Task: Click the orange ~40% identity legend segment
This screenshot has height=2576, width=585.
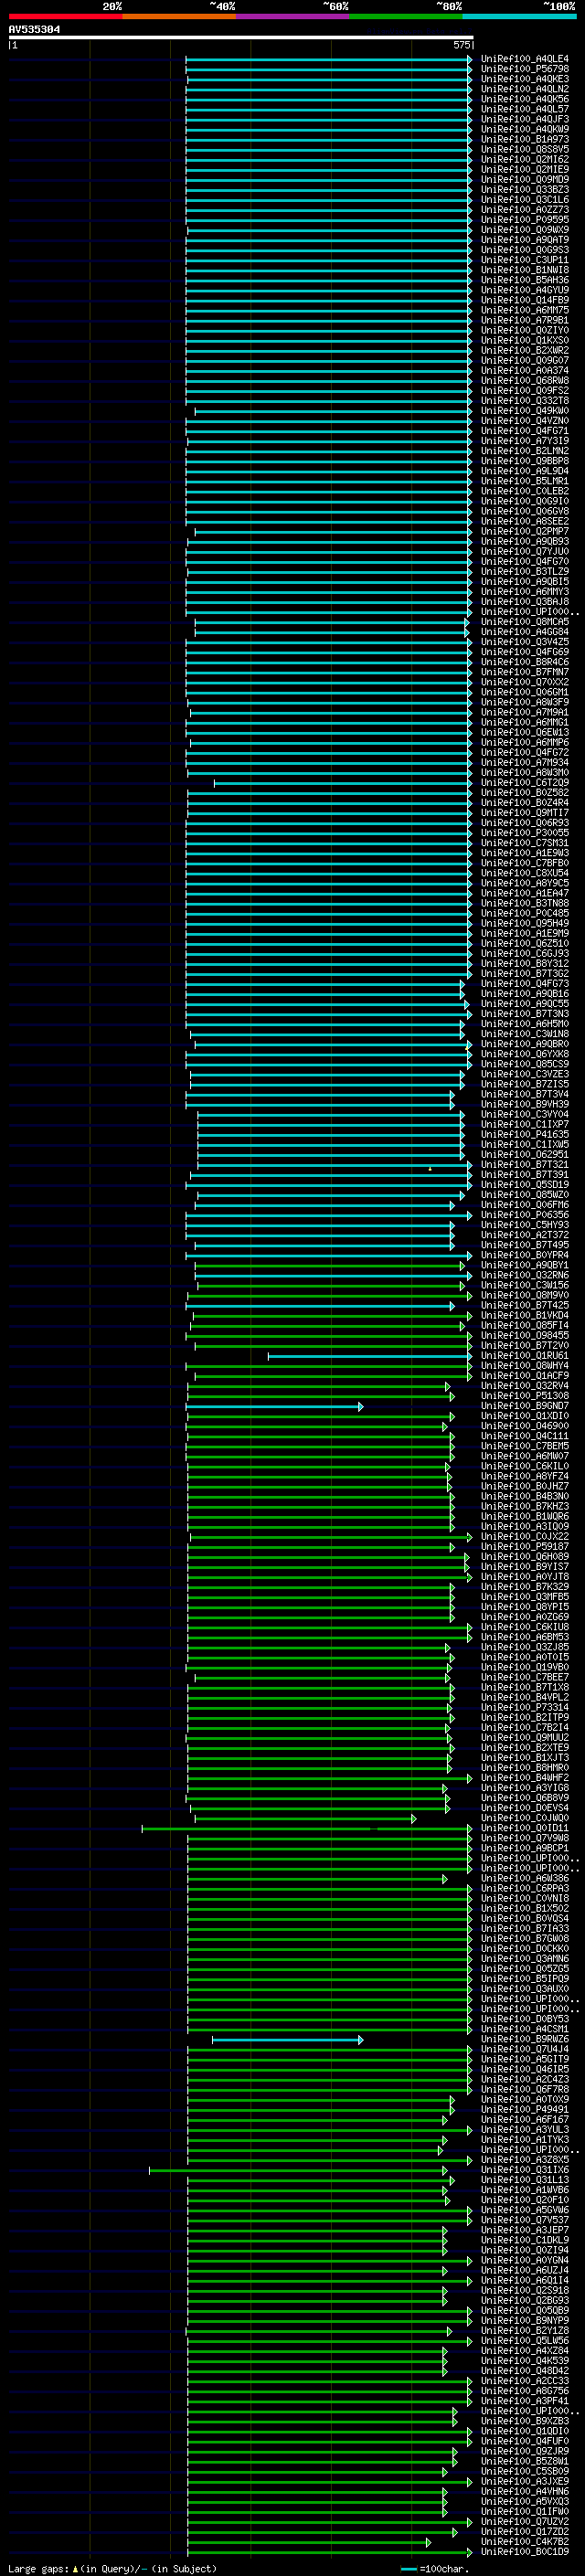Action: coord(179,16)
